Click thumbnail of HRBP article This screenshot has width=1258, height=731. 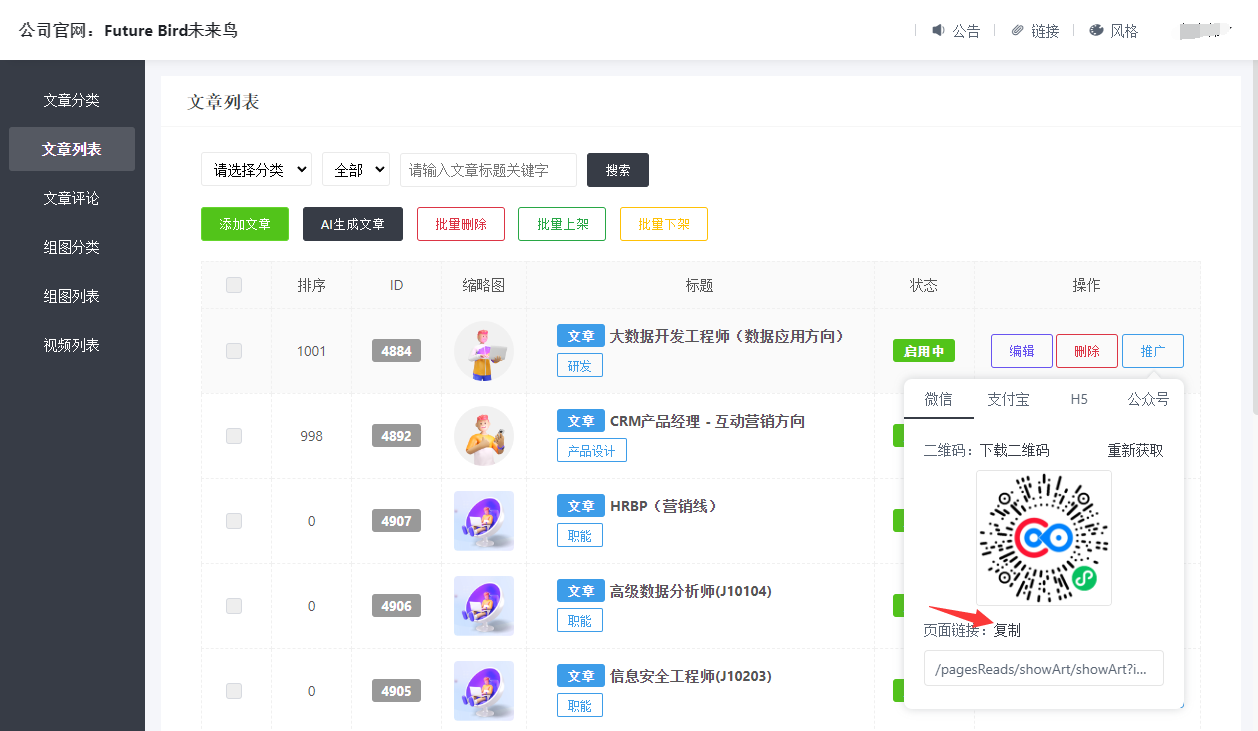[x=484, y=521]
